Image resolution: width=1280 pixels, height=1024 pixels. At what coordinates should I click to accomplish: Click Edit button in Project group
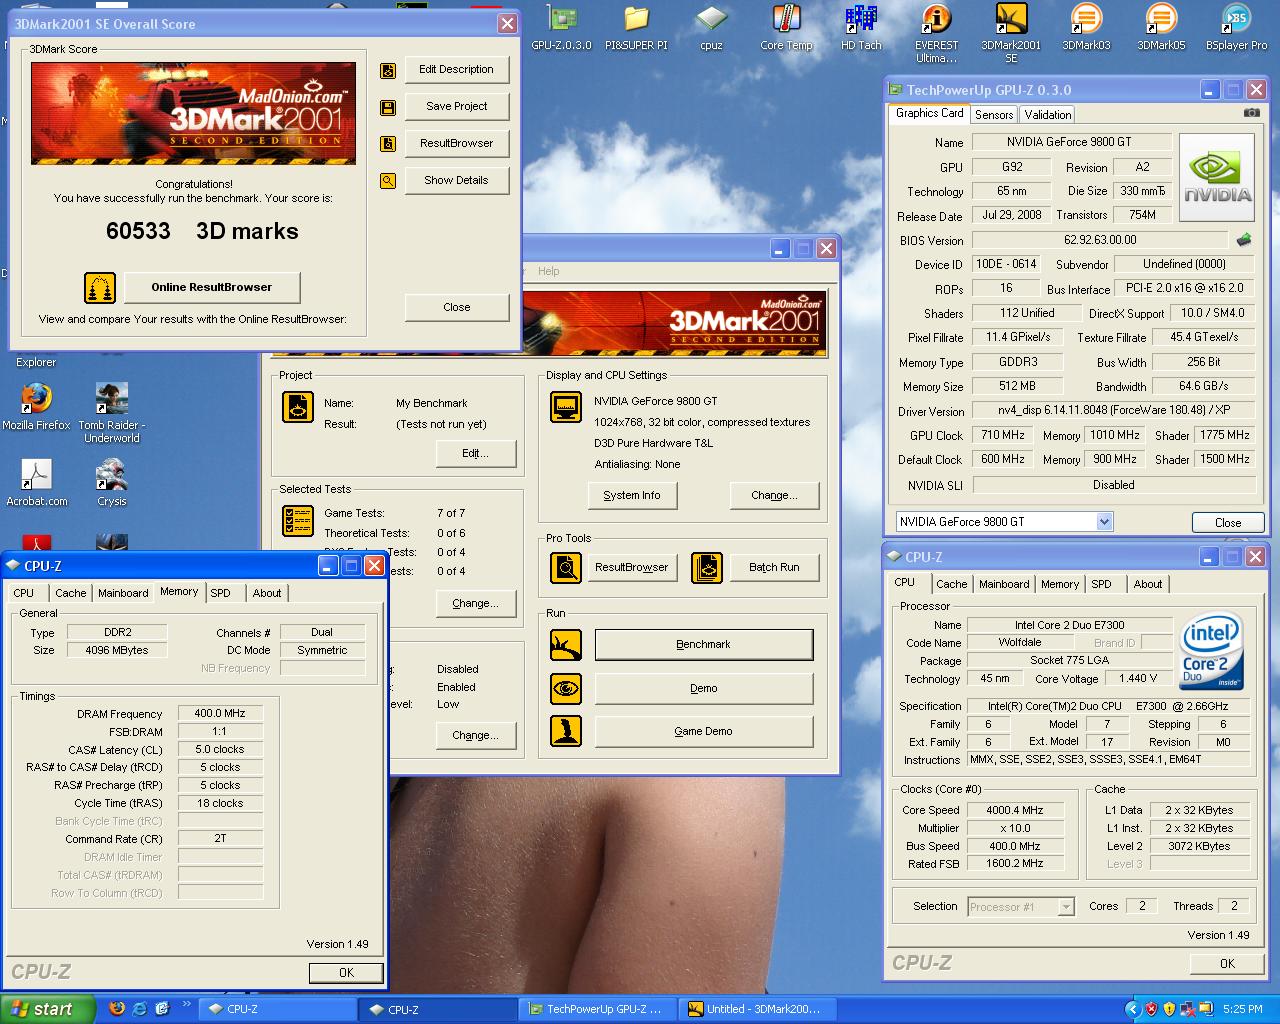click(476, 454)
